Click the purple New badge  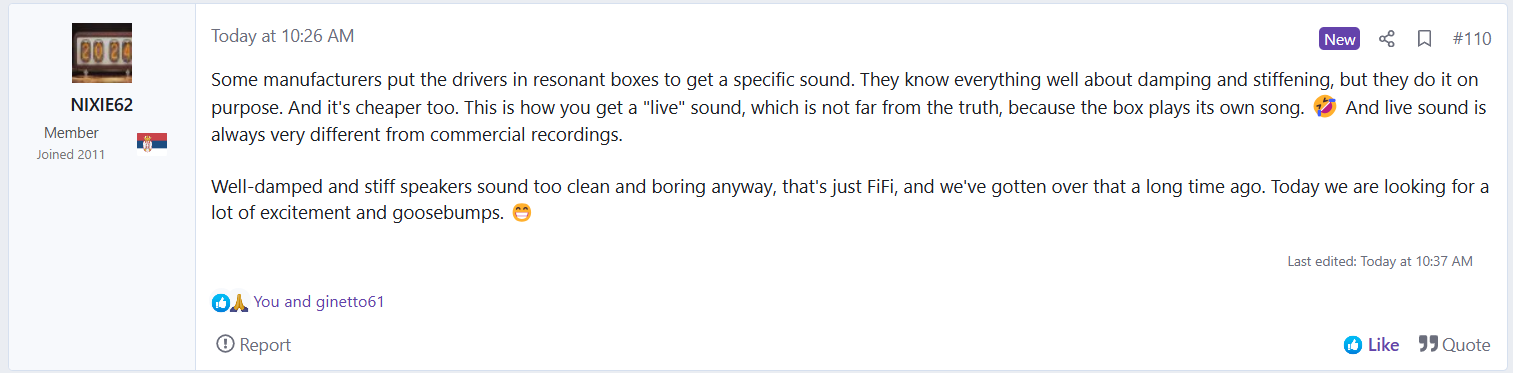[1340, 39]
